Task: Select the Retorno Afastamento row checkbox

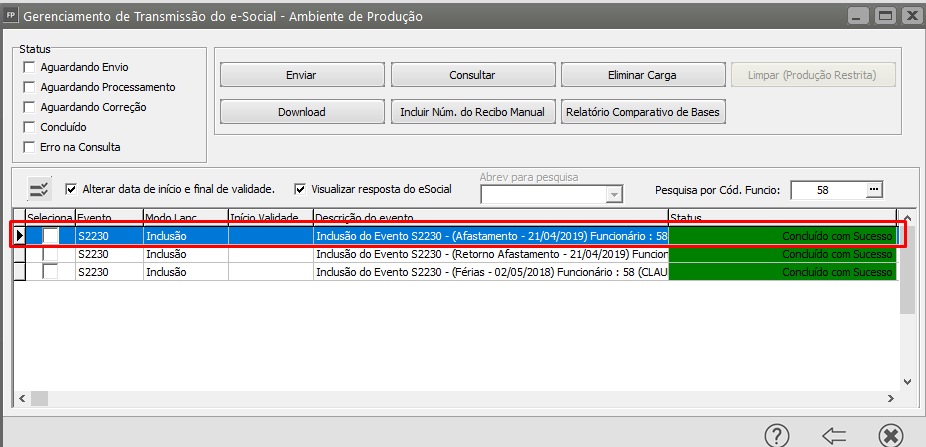Action: pyautogui.click(x=51, y=254)
